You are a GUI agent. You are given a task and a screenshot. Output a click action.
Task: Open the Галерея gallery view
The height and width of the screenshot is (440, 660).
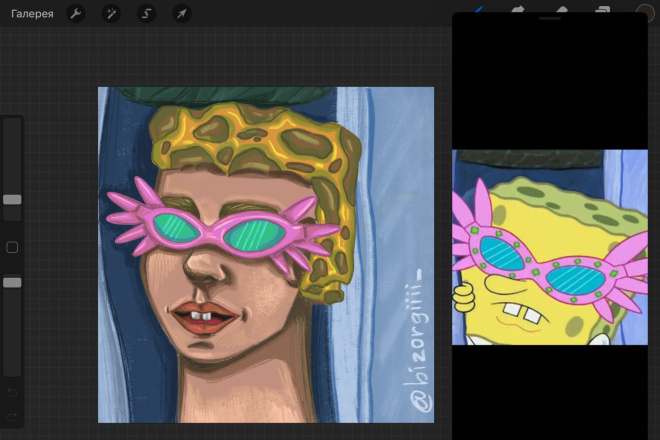[32, 14]
